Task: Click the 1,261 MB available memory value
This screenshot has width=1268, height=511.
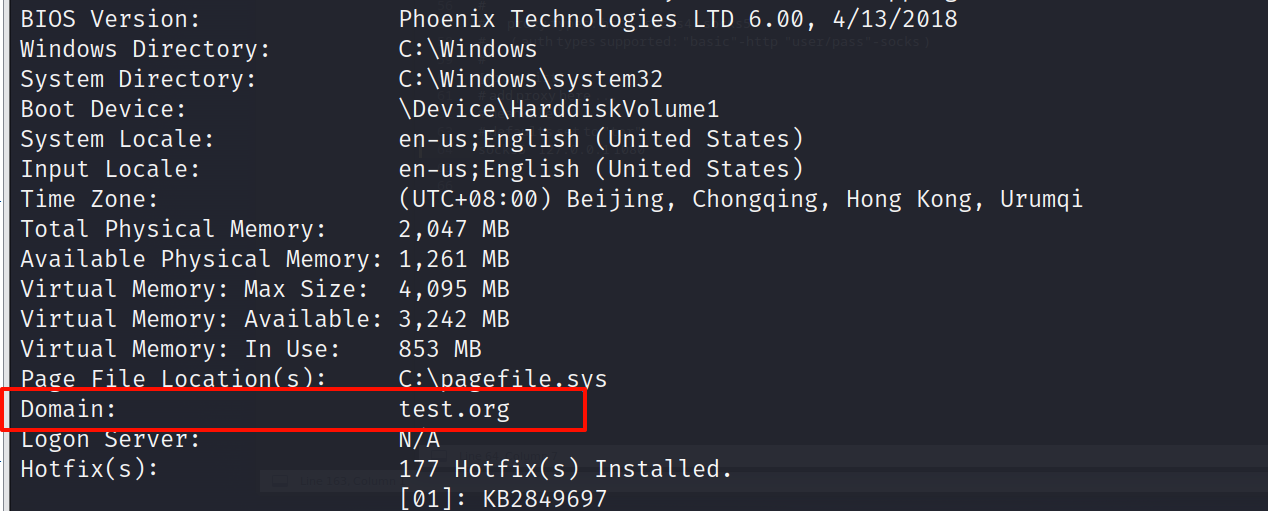Action: (454, 259)
